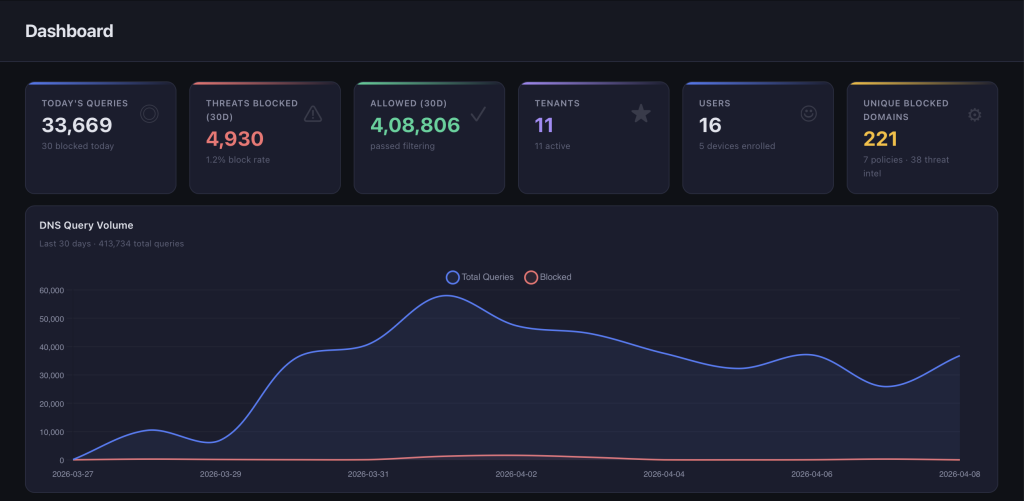Select the checkmark icon on Allowed card
Image resolution: width=1024 pixels, height=501 pixels.
coord(478,114)
